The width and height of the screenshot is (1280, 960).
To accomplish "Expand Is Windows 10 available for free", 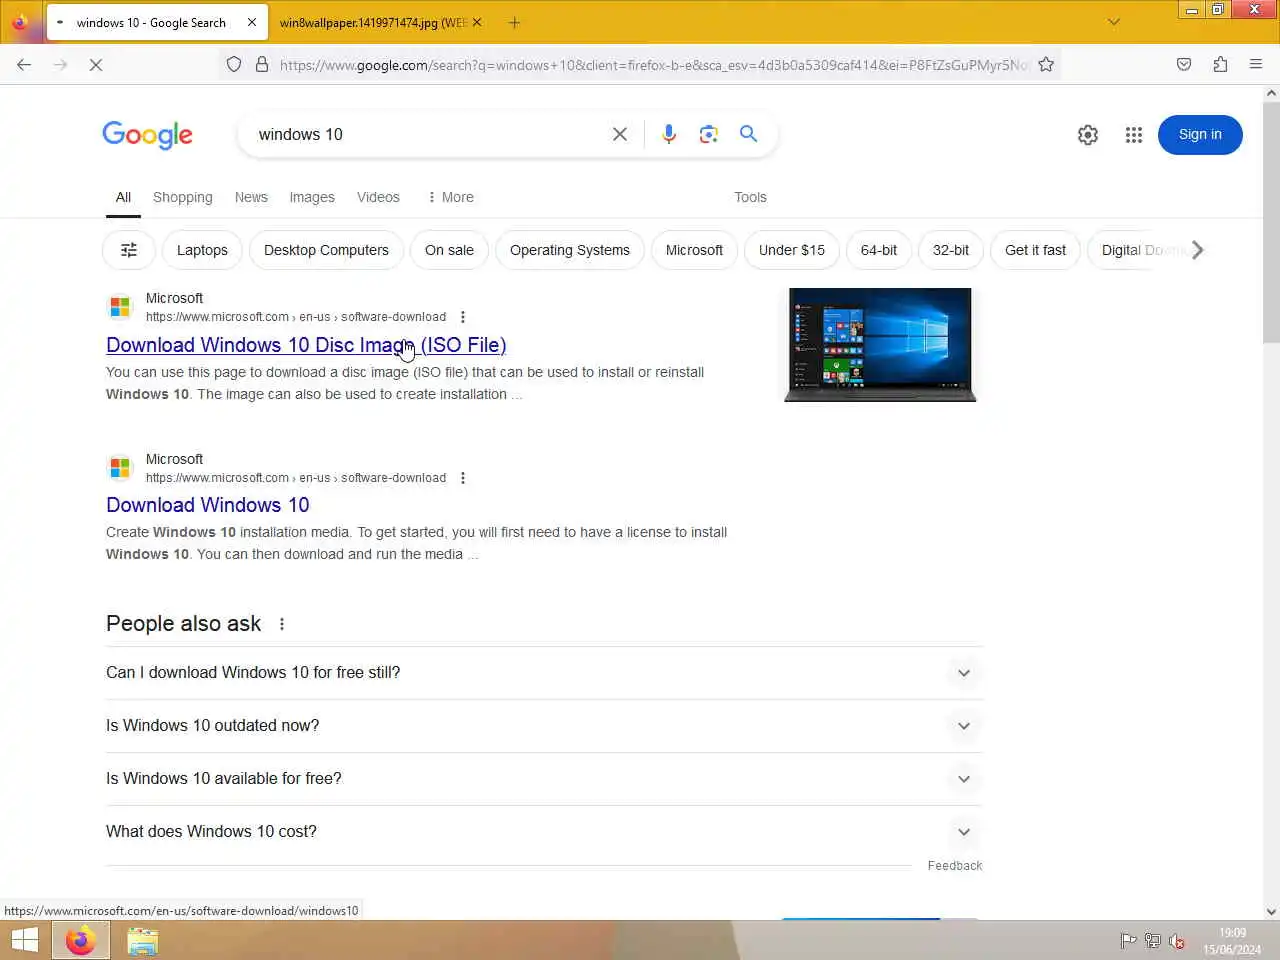I will tap(544, 779).
